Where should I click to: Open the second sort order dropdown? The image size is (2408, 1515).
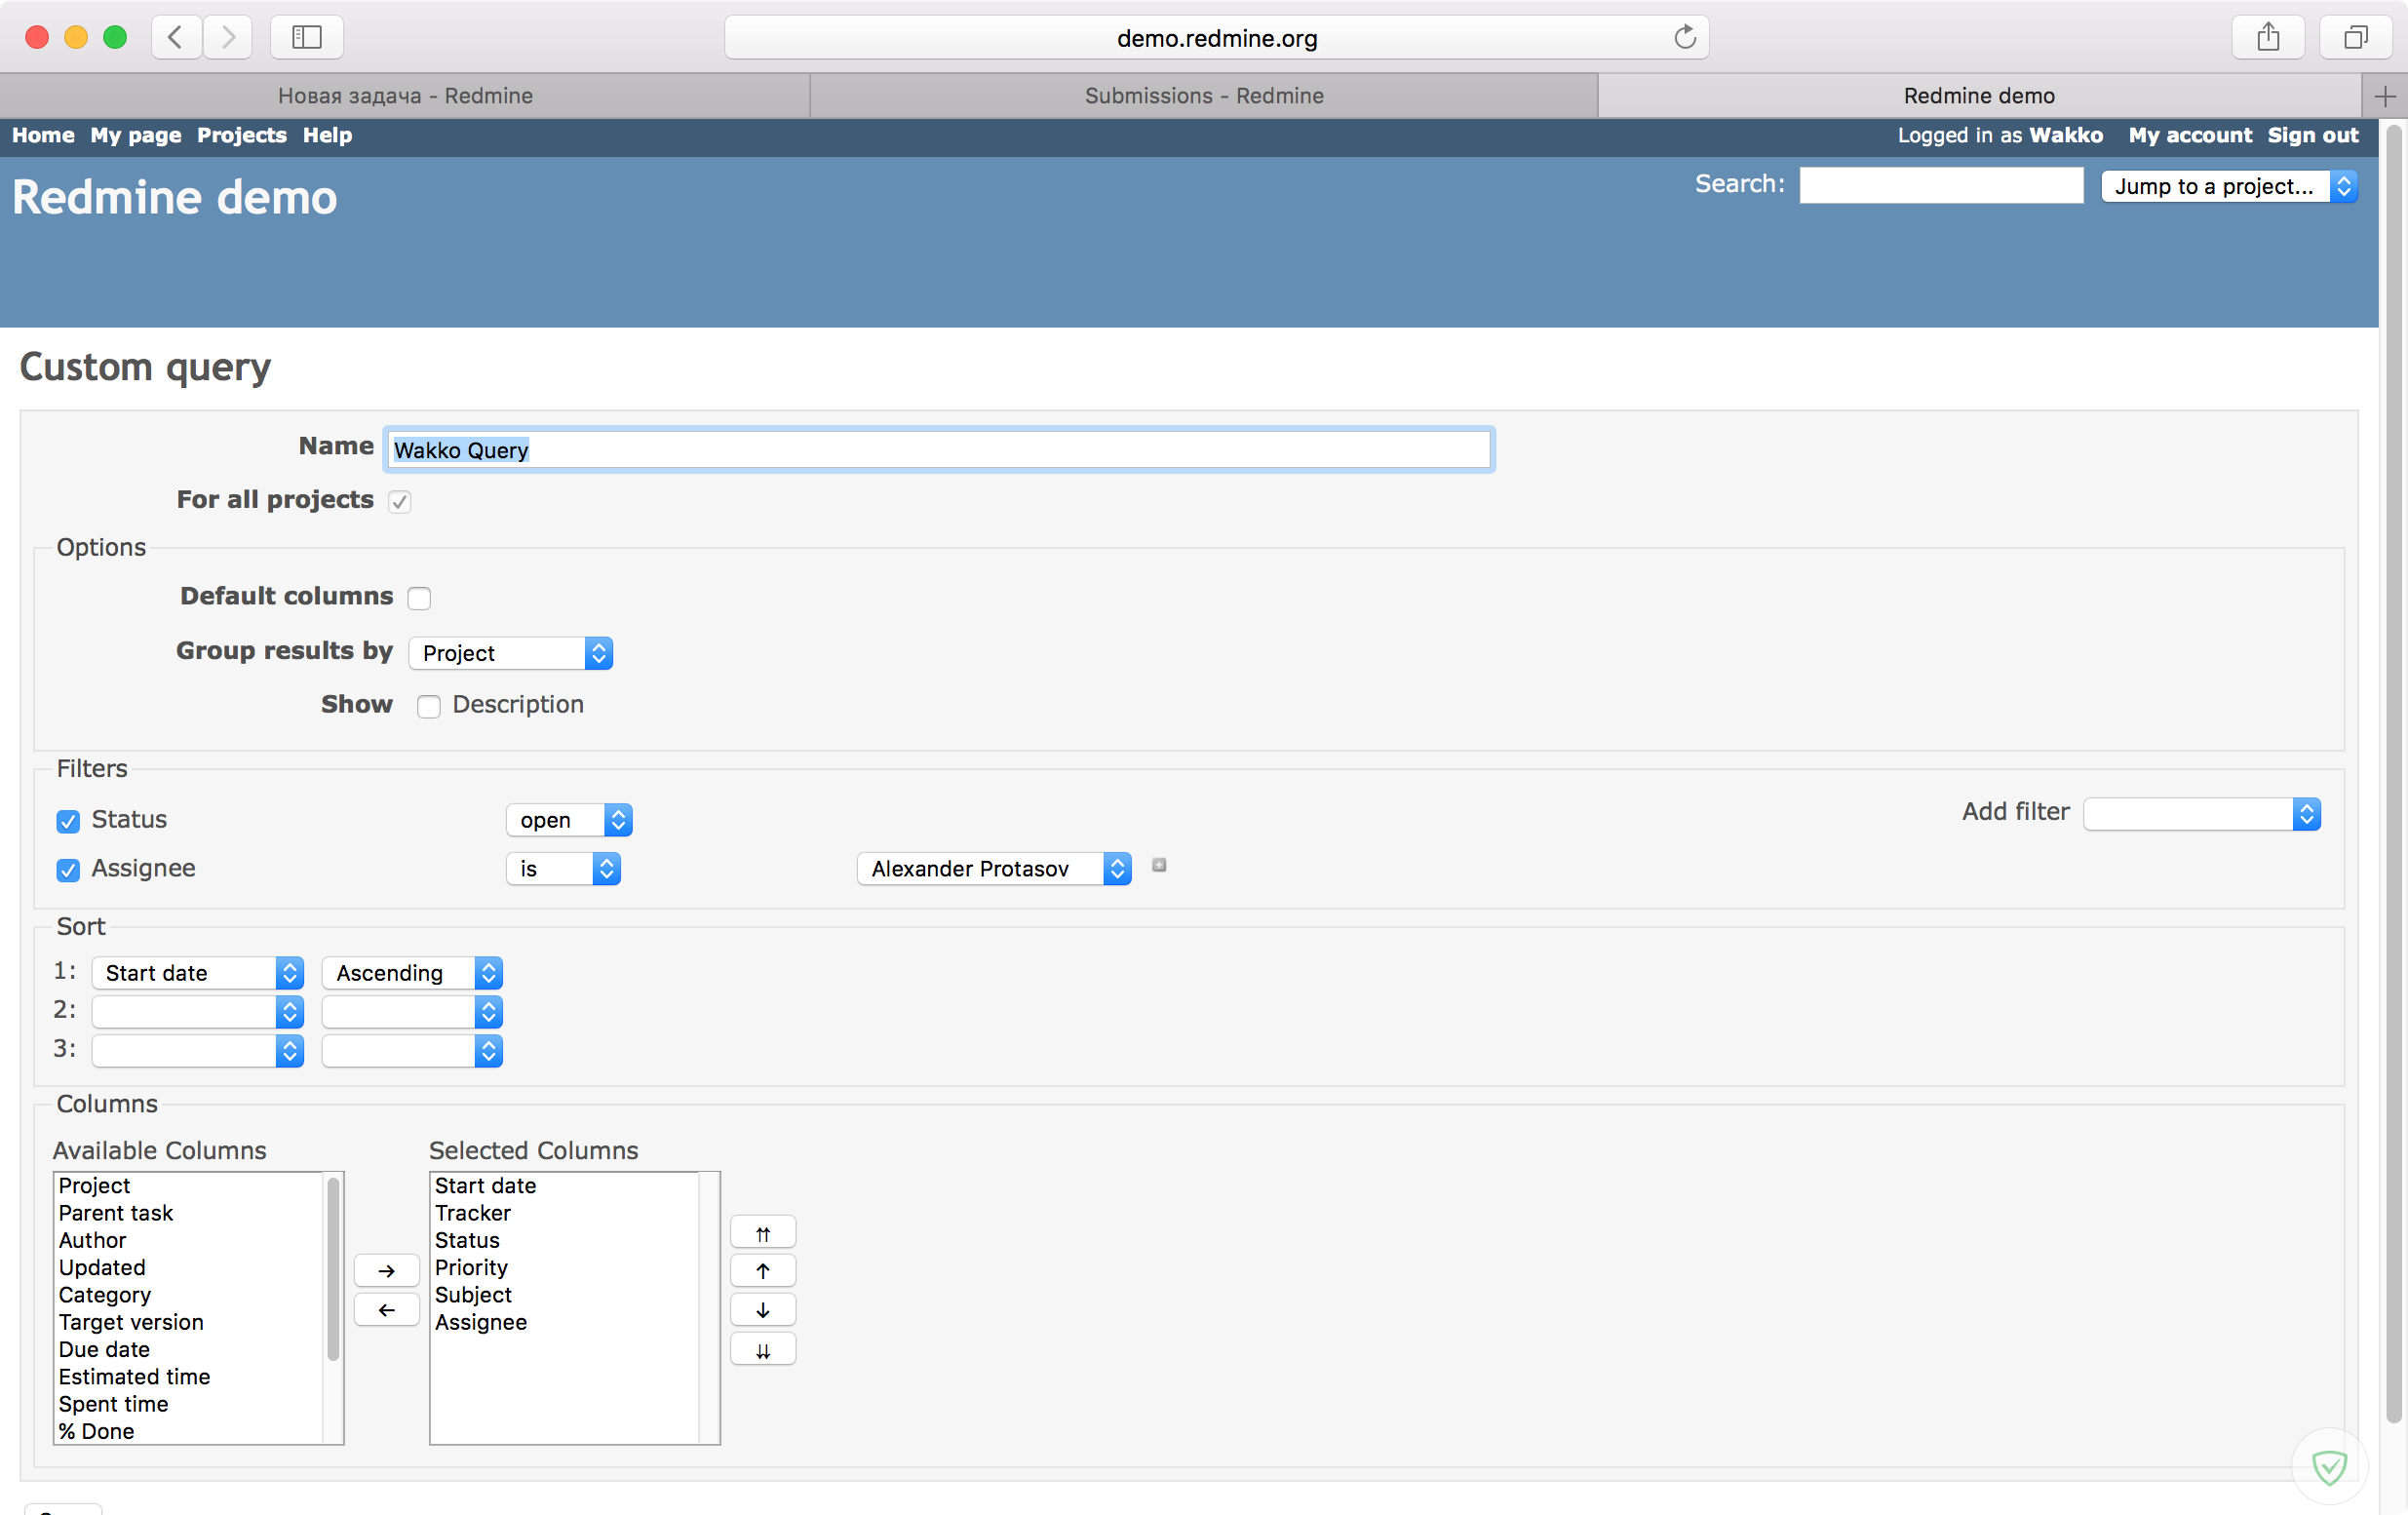[x=412, y=1012]
